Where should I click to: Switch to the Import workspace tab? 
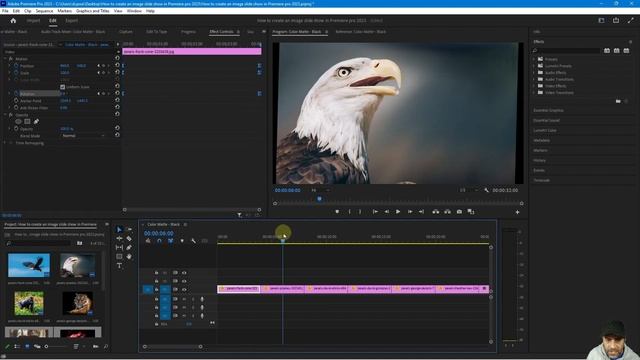click(33, 20)
